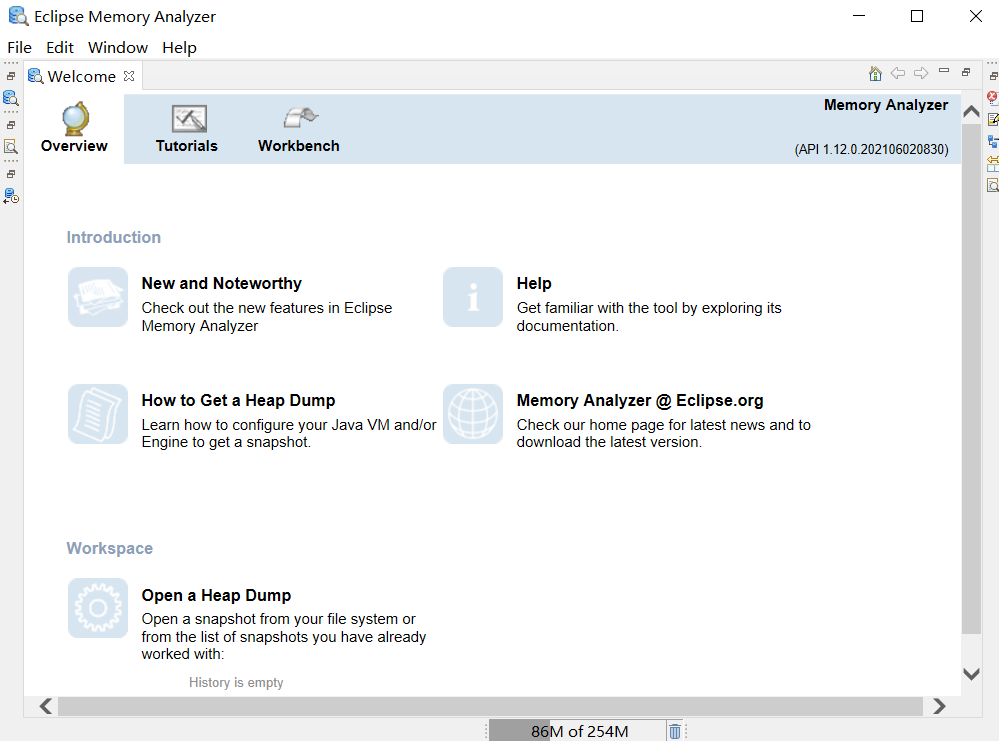Go to the Workbench icon
Screen dimensions: 999x741
pos(299,118)
